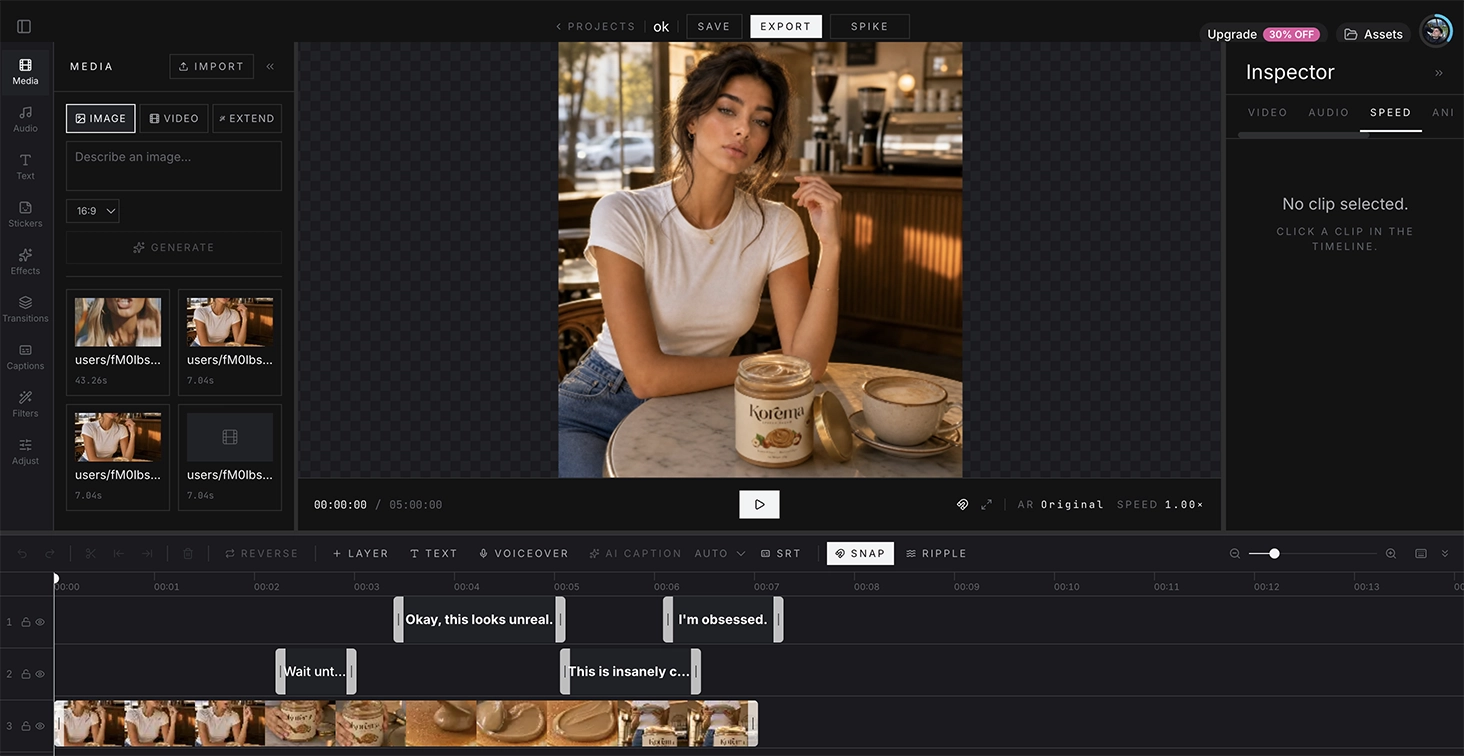This screenshot has height=756, width=1464.
Task: Open the AR Original aspect selector
Action: point(1060,505)
